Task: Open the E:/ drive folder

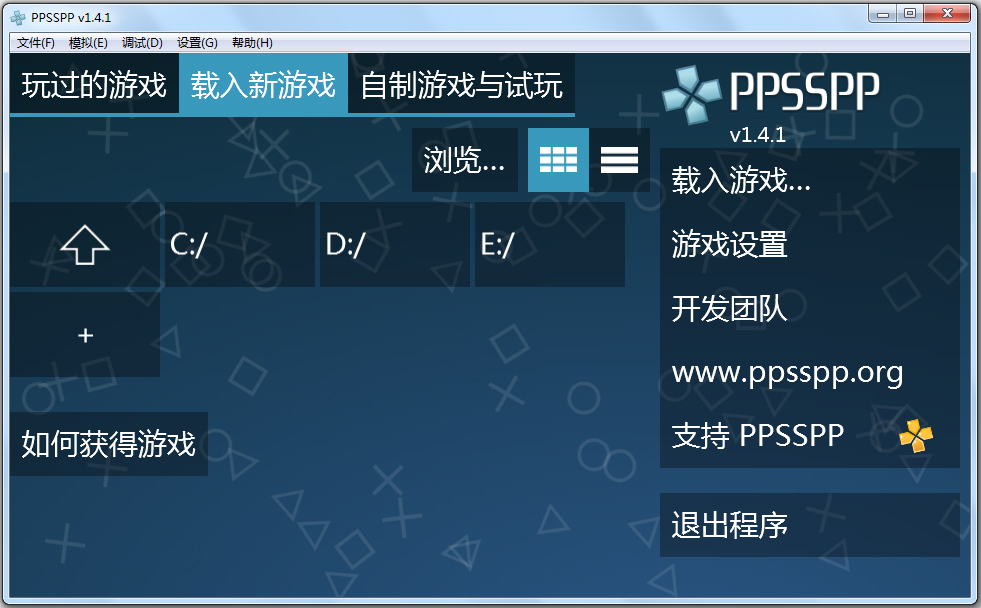Action: coord(550,245)
